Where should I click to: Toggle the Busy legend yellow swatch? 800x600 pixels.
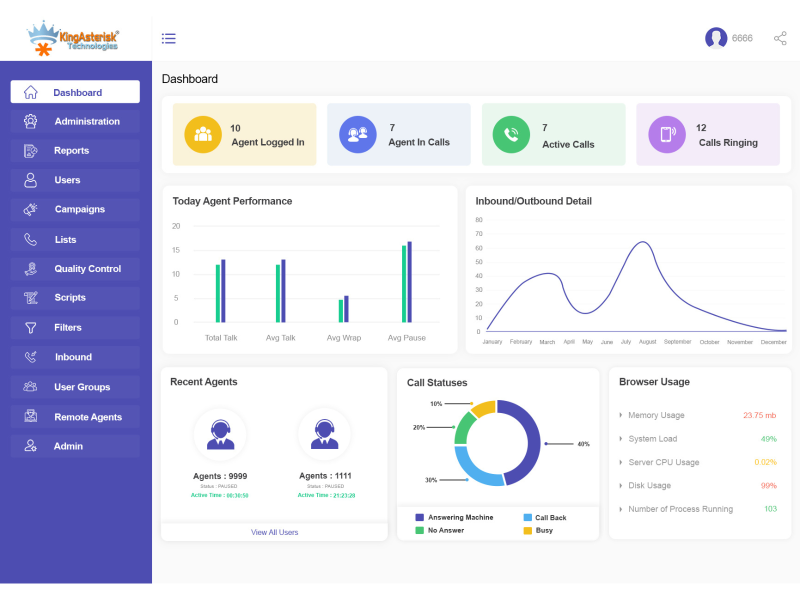[x=527, y=531]
